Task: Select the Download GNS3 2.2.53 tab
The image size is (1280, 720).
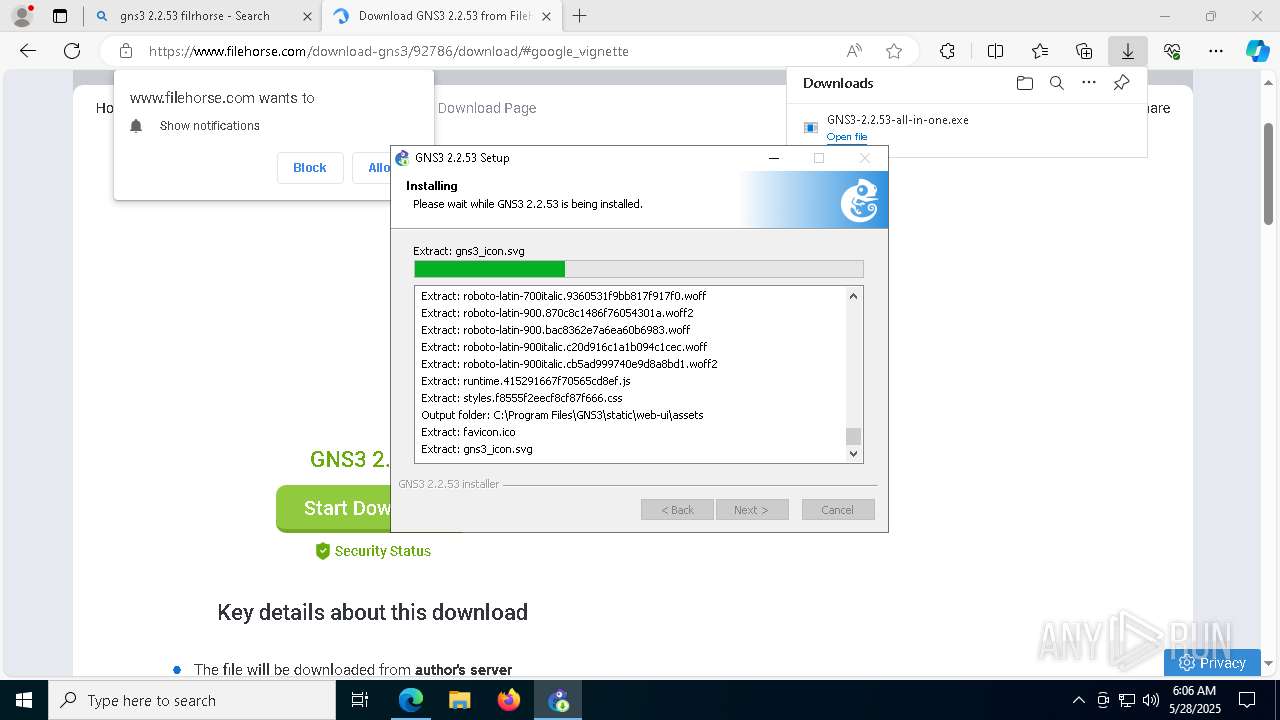Action: tap(443, 16)
